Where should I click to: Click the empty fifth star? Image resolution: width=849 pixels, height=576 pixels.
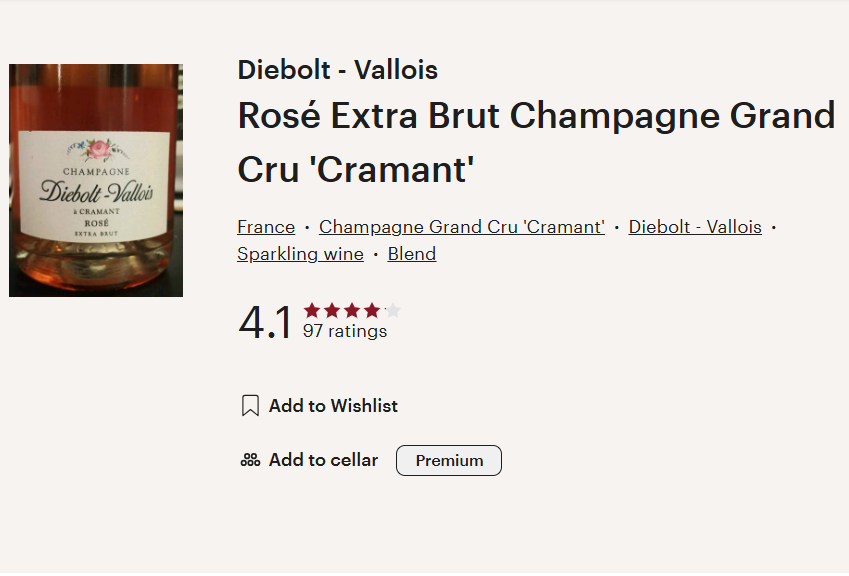390,310
